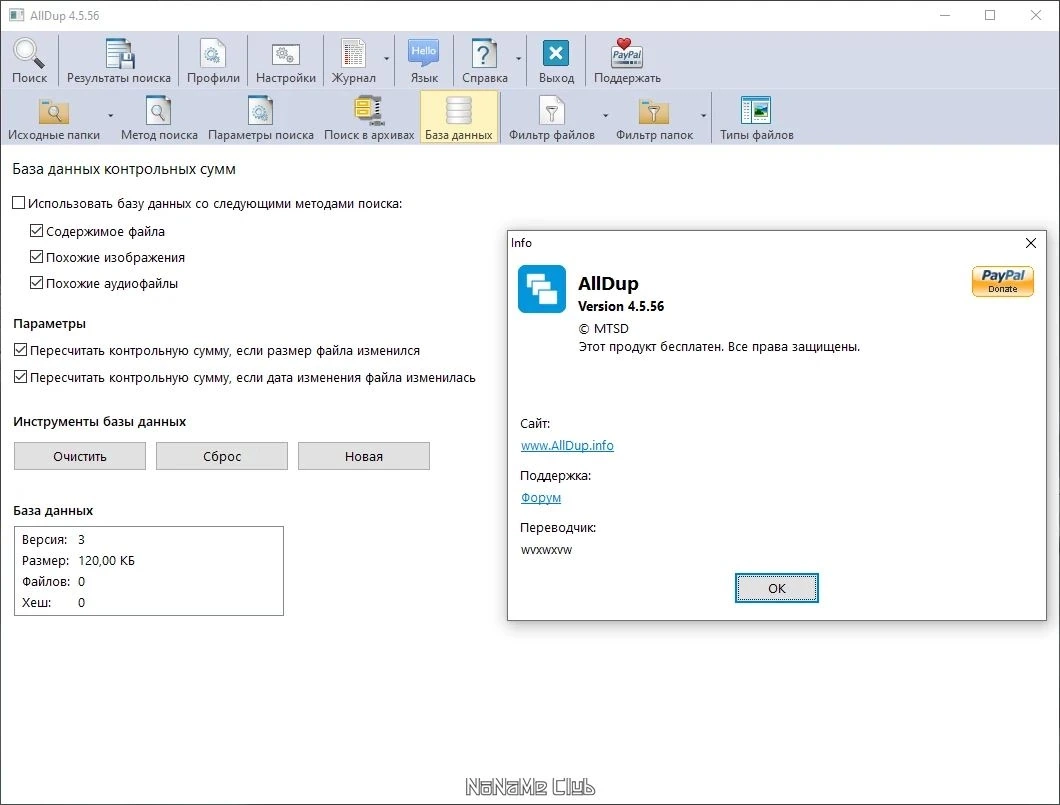
Task: Toggle recalculate checksum if file size changed
Action: tap(20, 350)
